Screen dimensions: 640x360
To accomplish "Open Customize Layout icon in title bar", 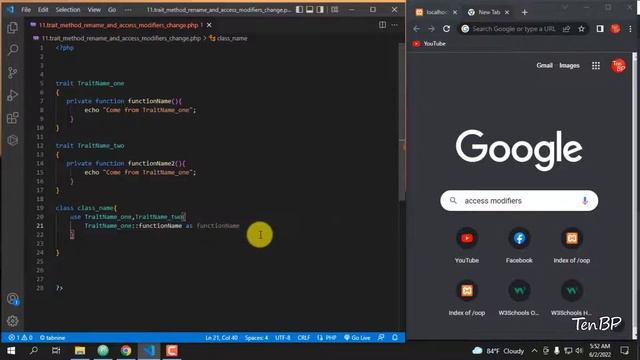I will [x=335, y=9].
